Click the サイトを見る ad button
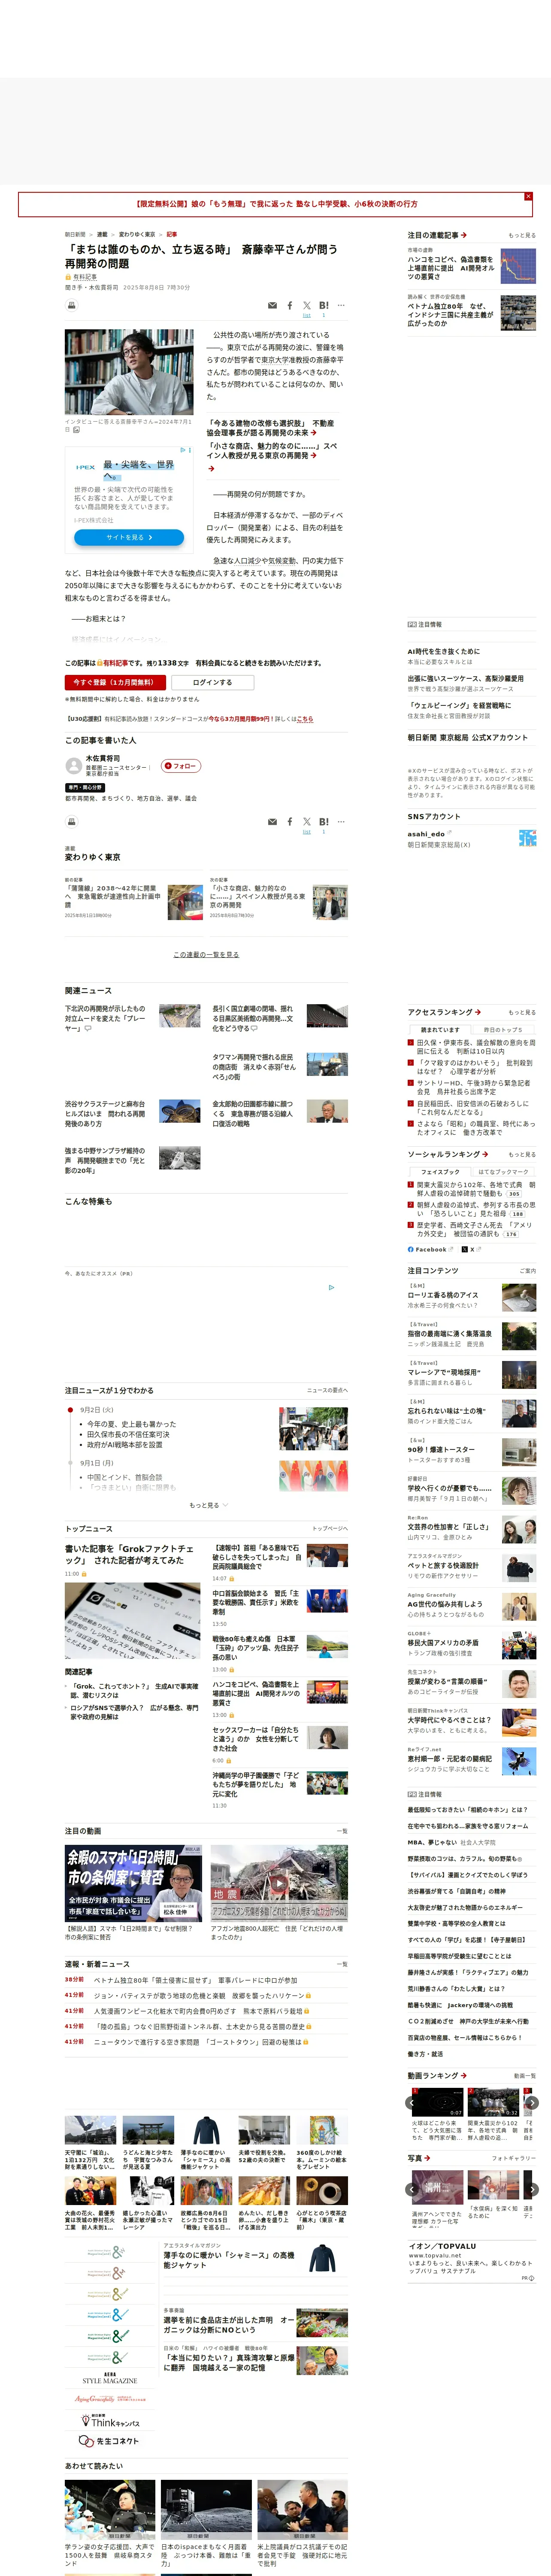The width and height of the screenshot is (551, 2576). [x=129, y=537]
